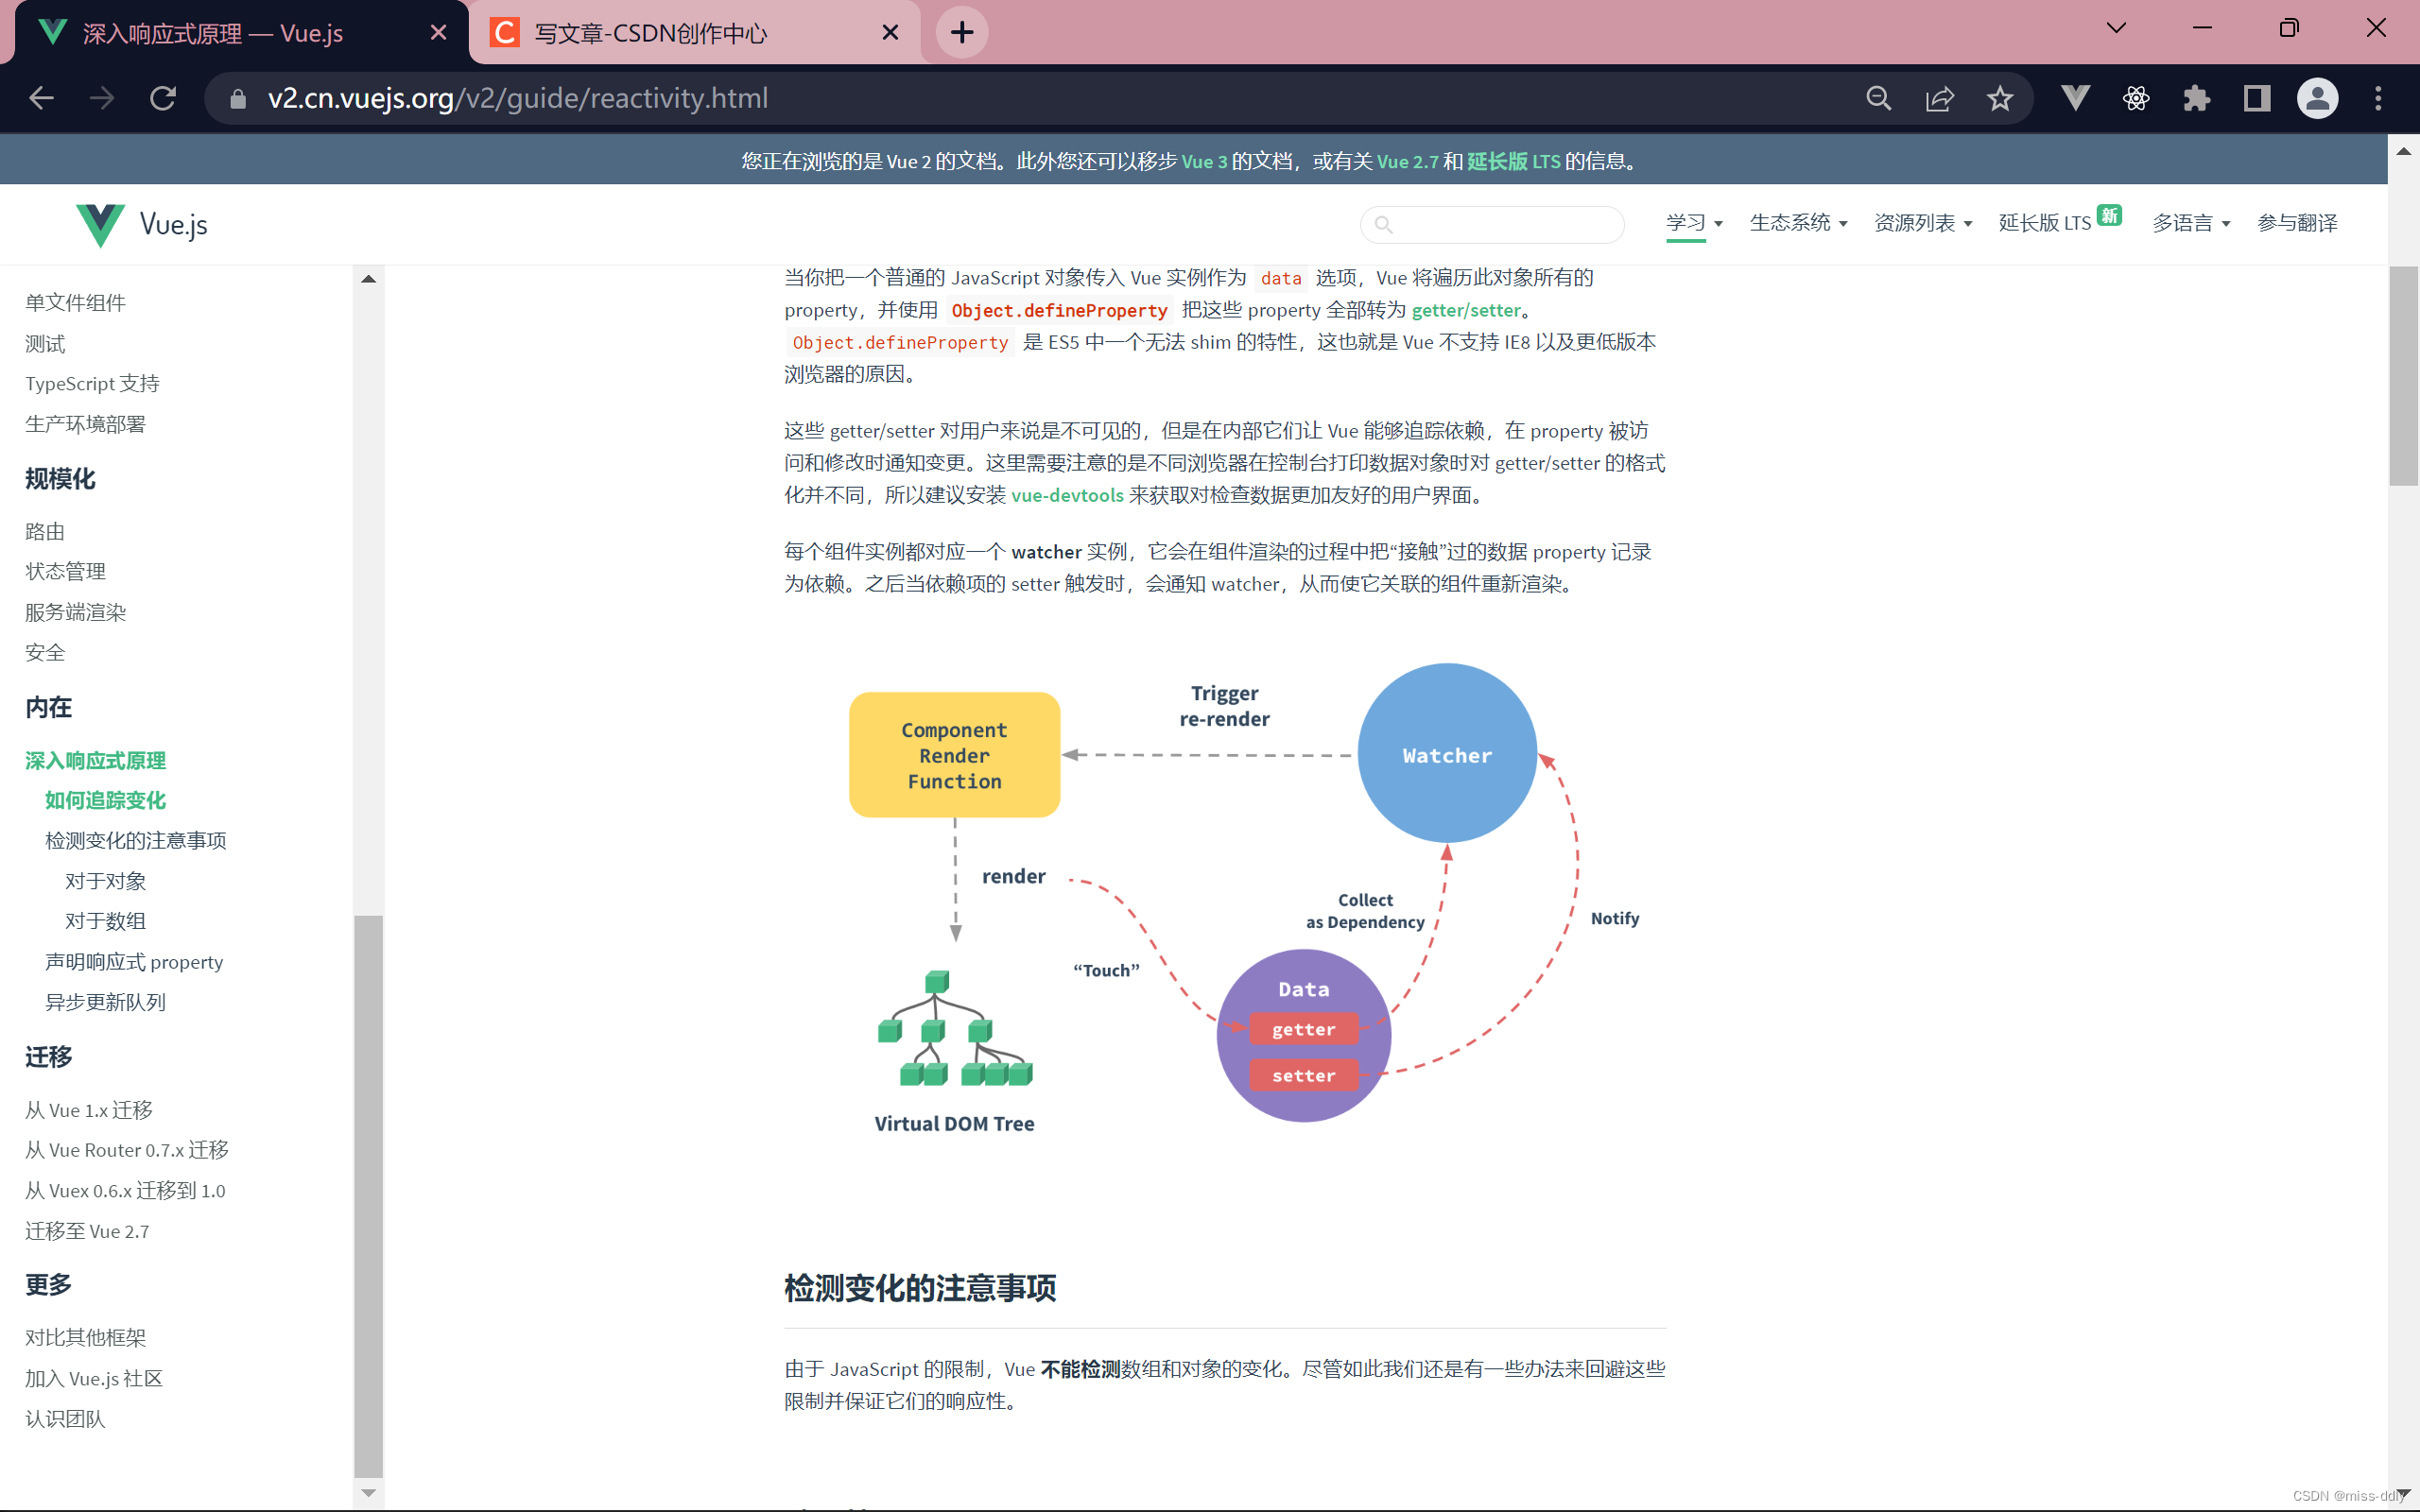Open the browser profile avatar
The height and width of the screenshot is (1512, 2420).
2317,98
